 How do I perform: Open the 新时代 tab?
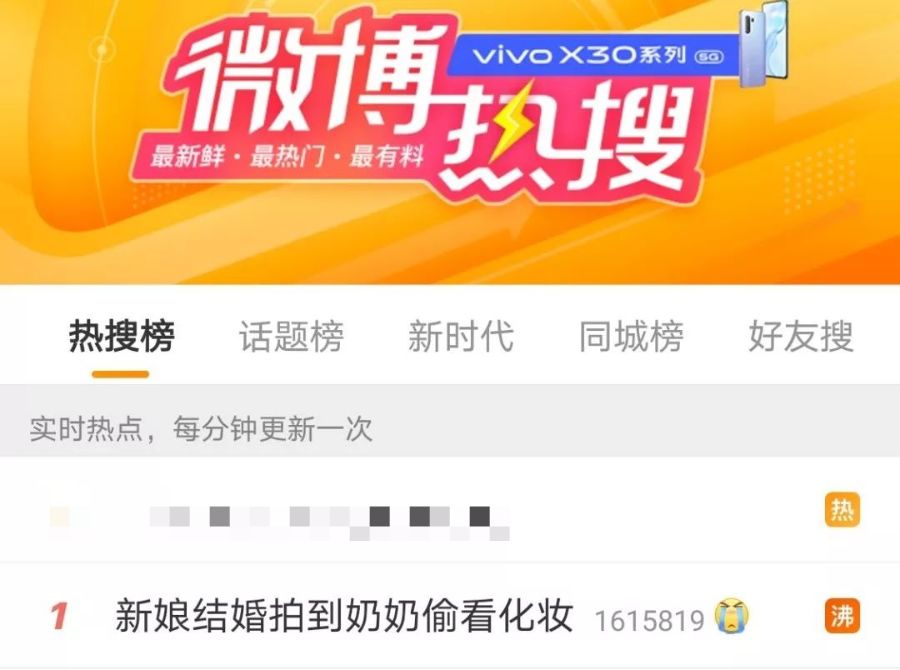[461, 336]
